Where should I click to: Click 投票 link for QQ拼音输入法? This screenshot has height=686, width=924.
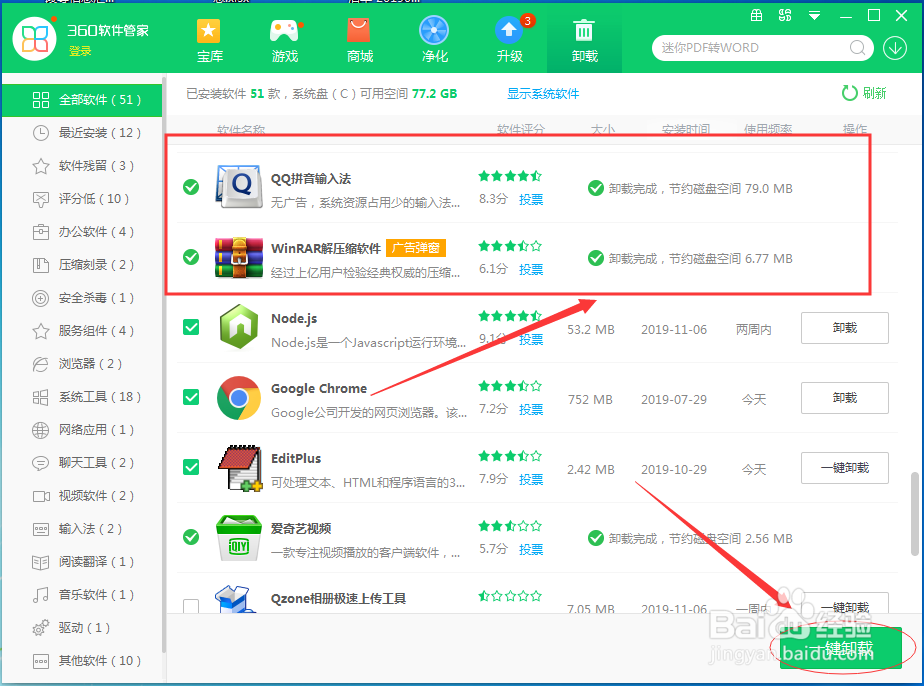click(531, 200)
